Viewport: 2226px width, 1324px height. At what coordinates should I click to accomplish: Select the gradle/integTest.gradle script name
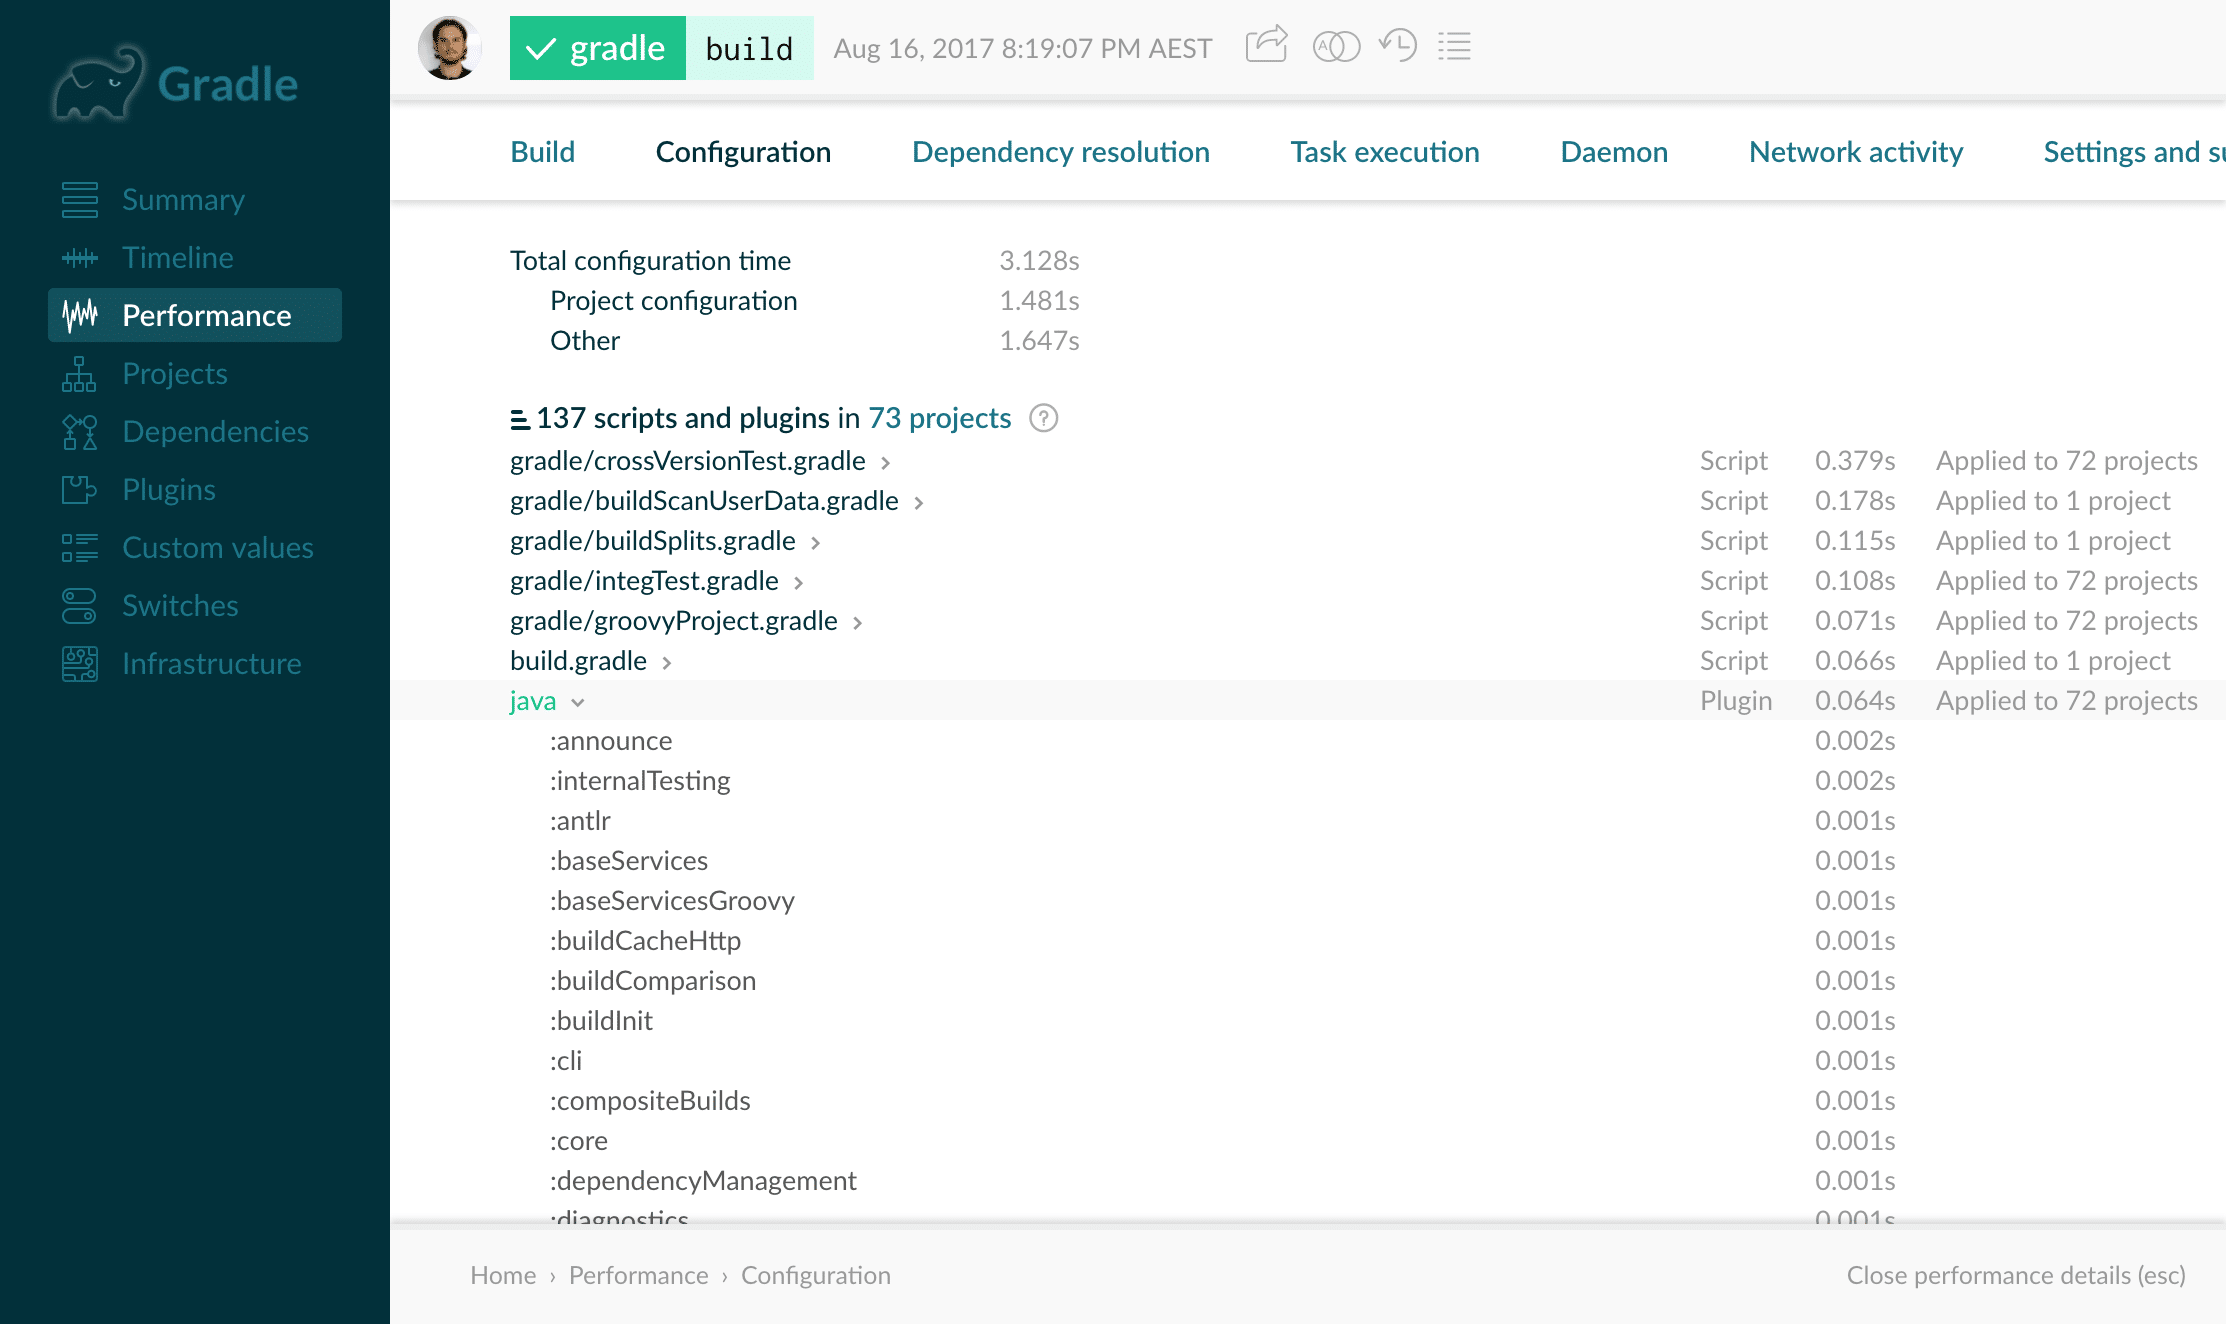[x=644, y=581]
